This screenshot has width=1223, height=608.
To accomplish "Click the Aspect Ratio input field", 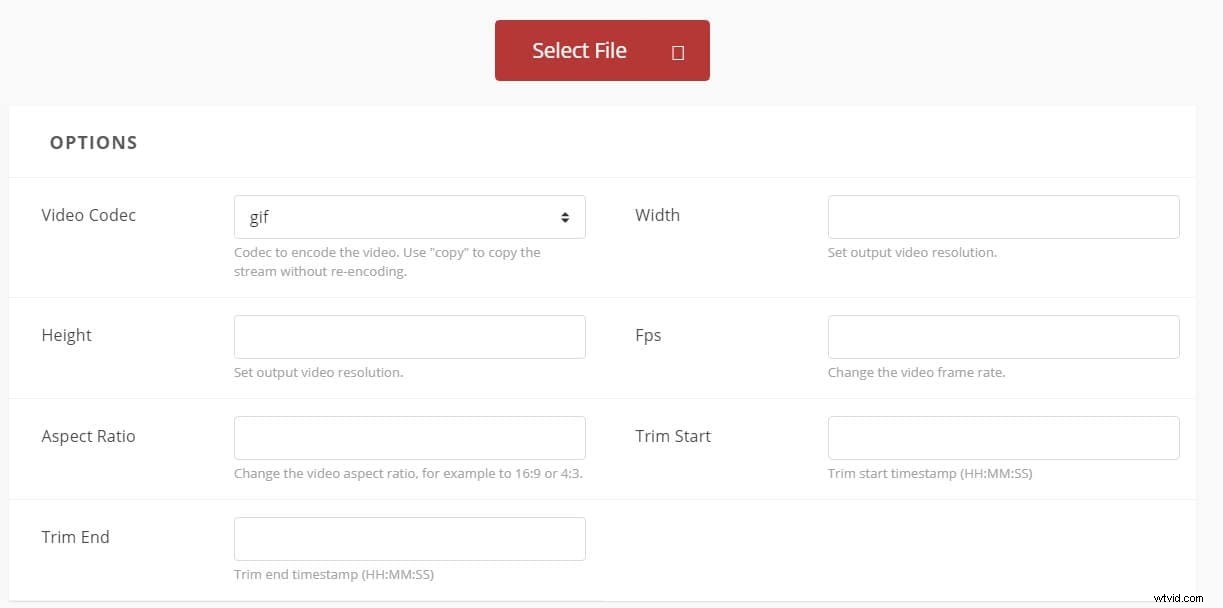I will [409, 437].
